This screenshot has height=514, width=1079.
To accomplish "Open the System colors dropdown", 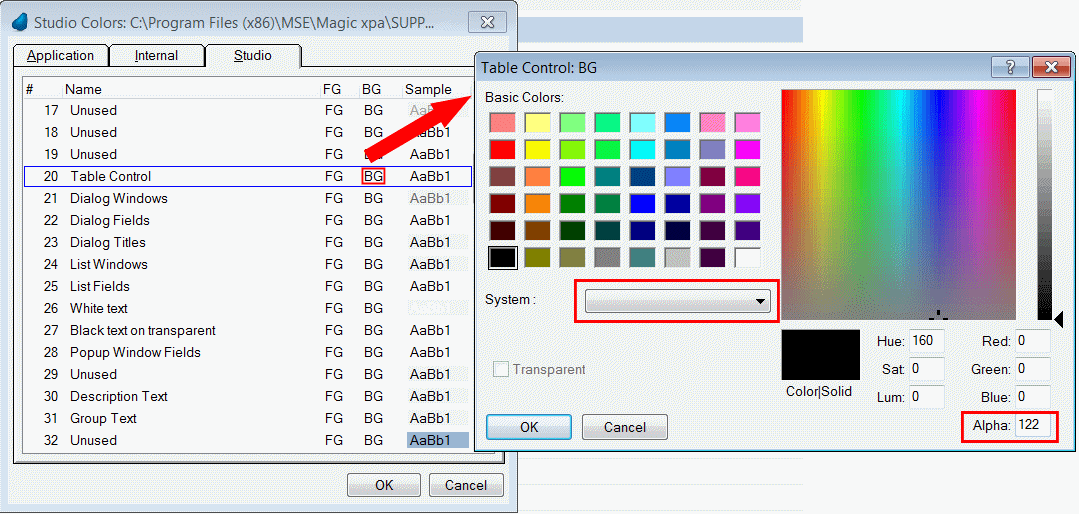I will click(x=677, y=301).
